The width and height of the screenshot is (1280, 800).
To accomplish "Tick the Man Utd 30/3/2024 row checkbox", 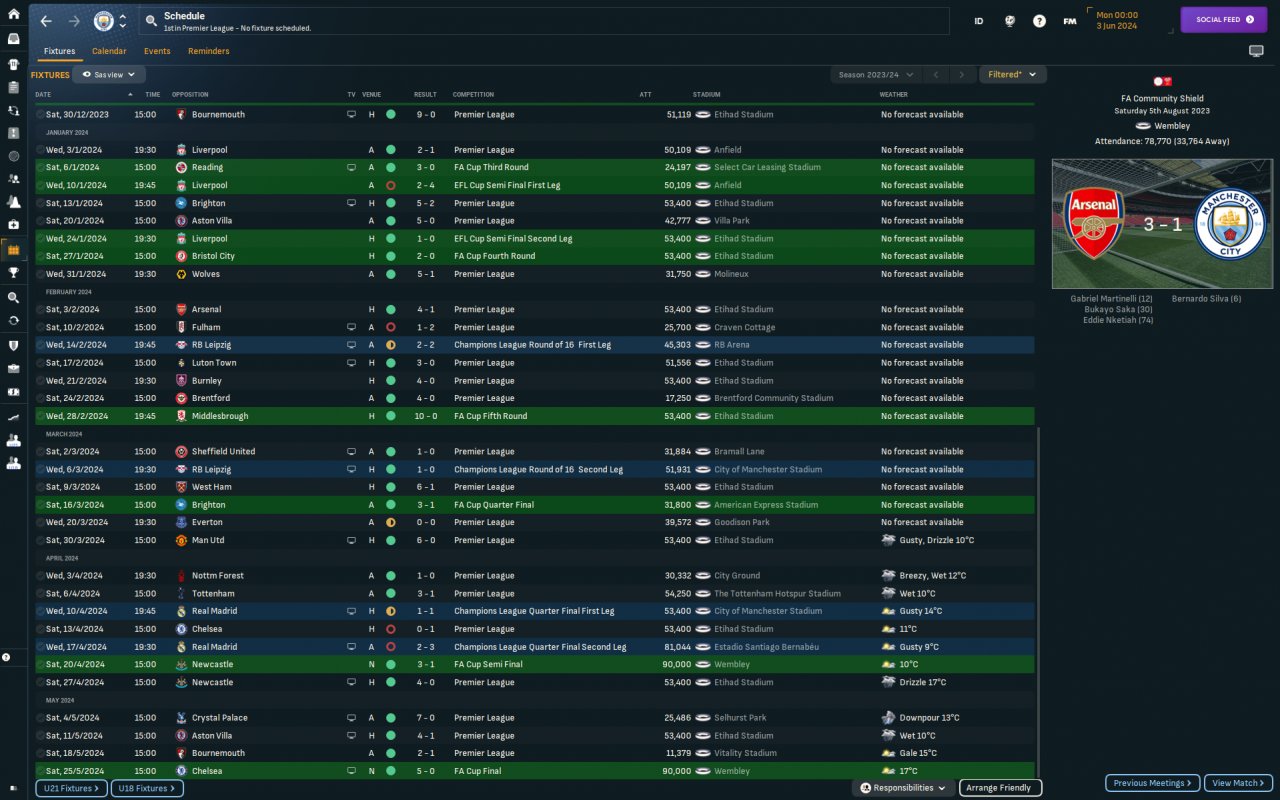I will [x=40, y=541].
